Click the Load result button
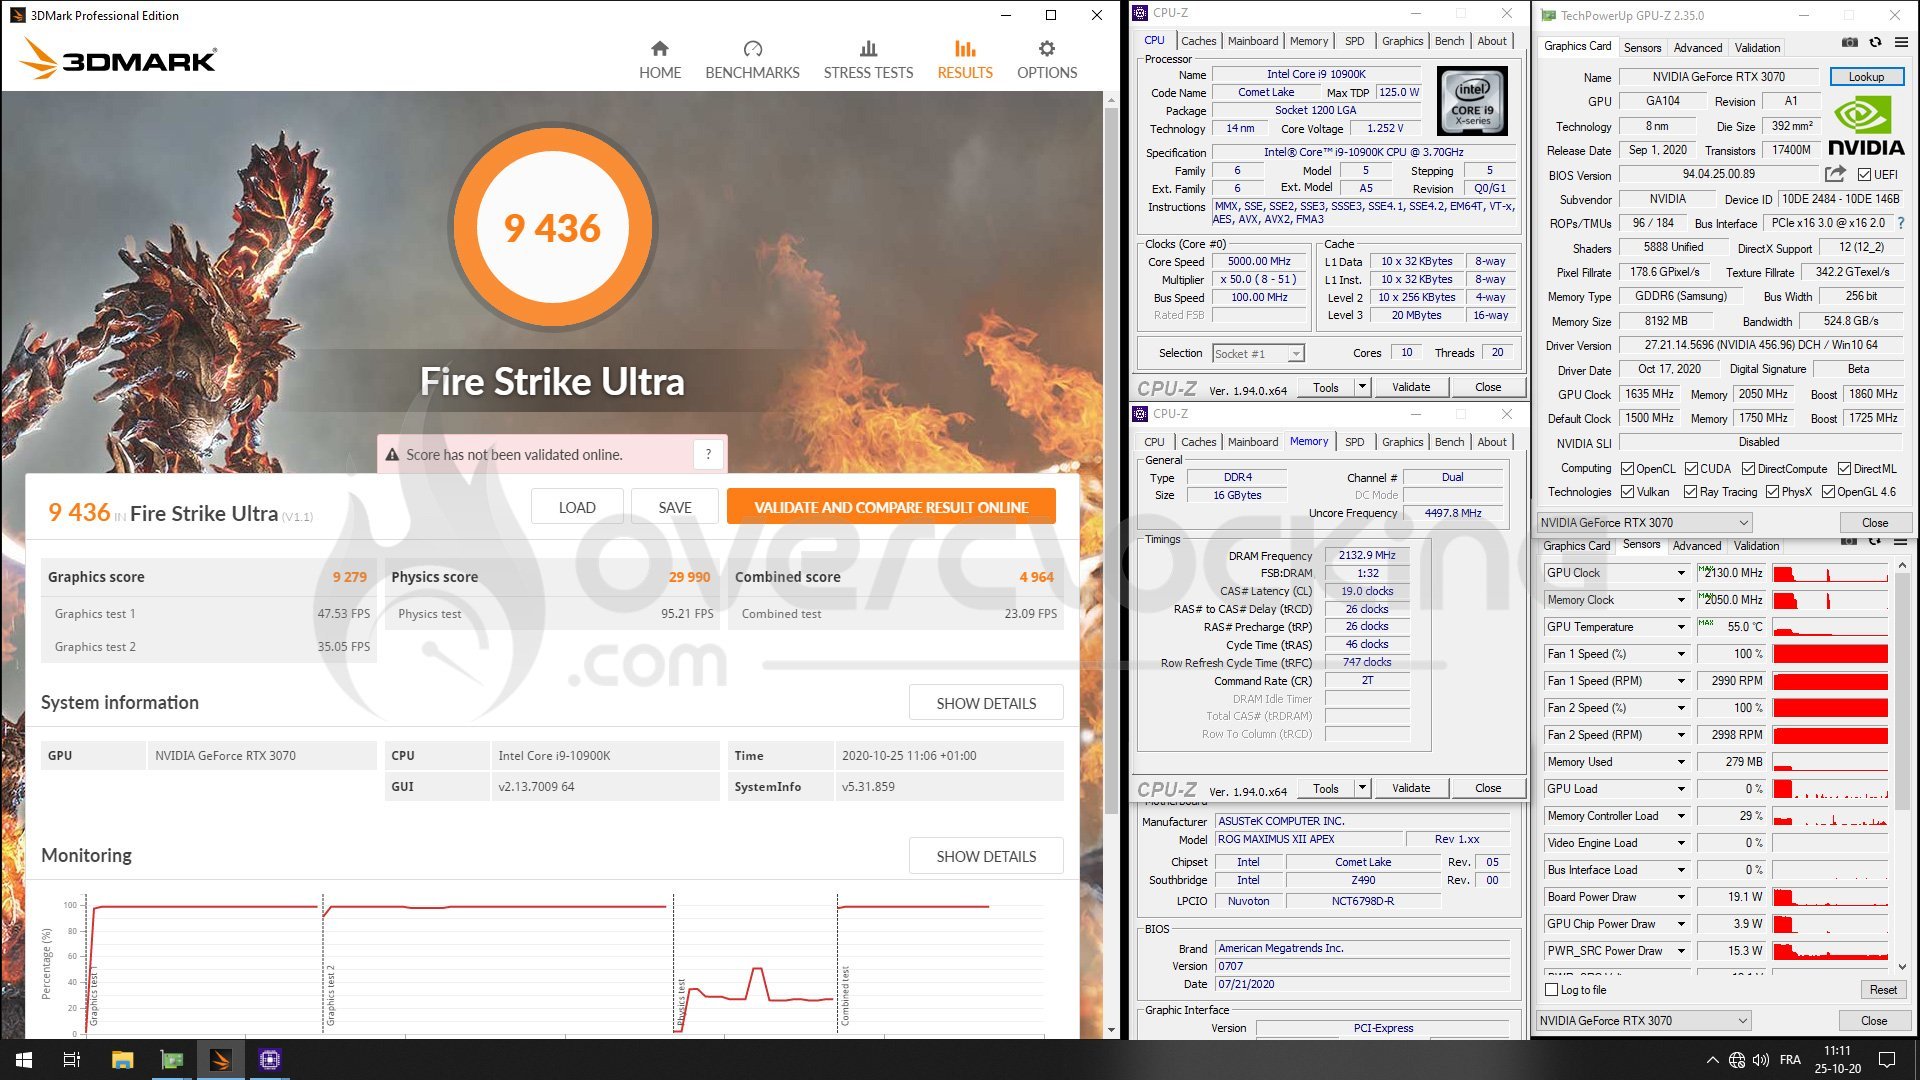Viewport: 1920px width, 1080px height. point(577,507)
